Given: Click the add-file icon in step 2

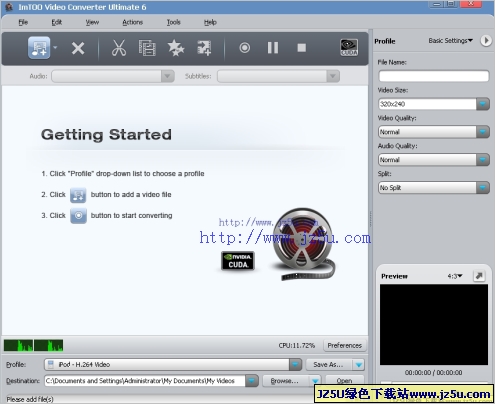Looking at the screenshot, I should point(78,195).
